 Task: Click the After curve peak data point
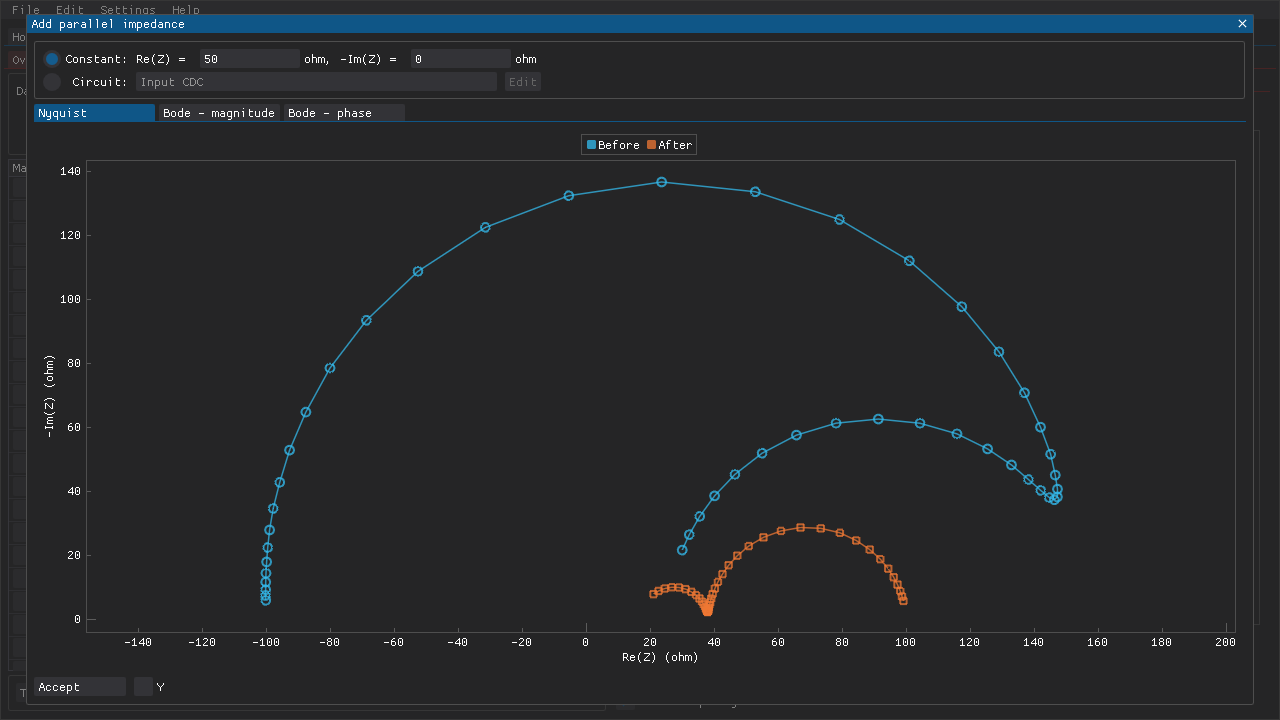pyautogui.click(x=800, y=527)
